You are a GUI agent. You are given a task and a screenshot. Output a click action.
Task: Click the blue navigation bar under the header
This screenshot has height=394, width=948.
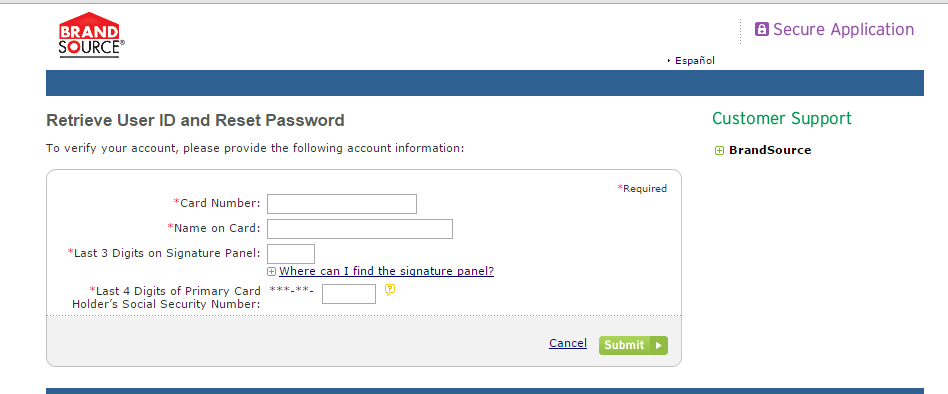click(485, 83)
